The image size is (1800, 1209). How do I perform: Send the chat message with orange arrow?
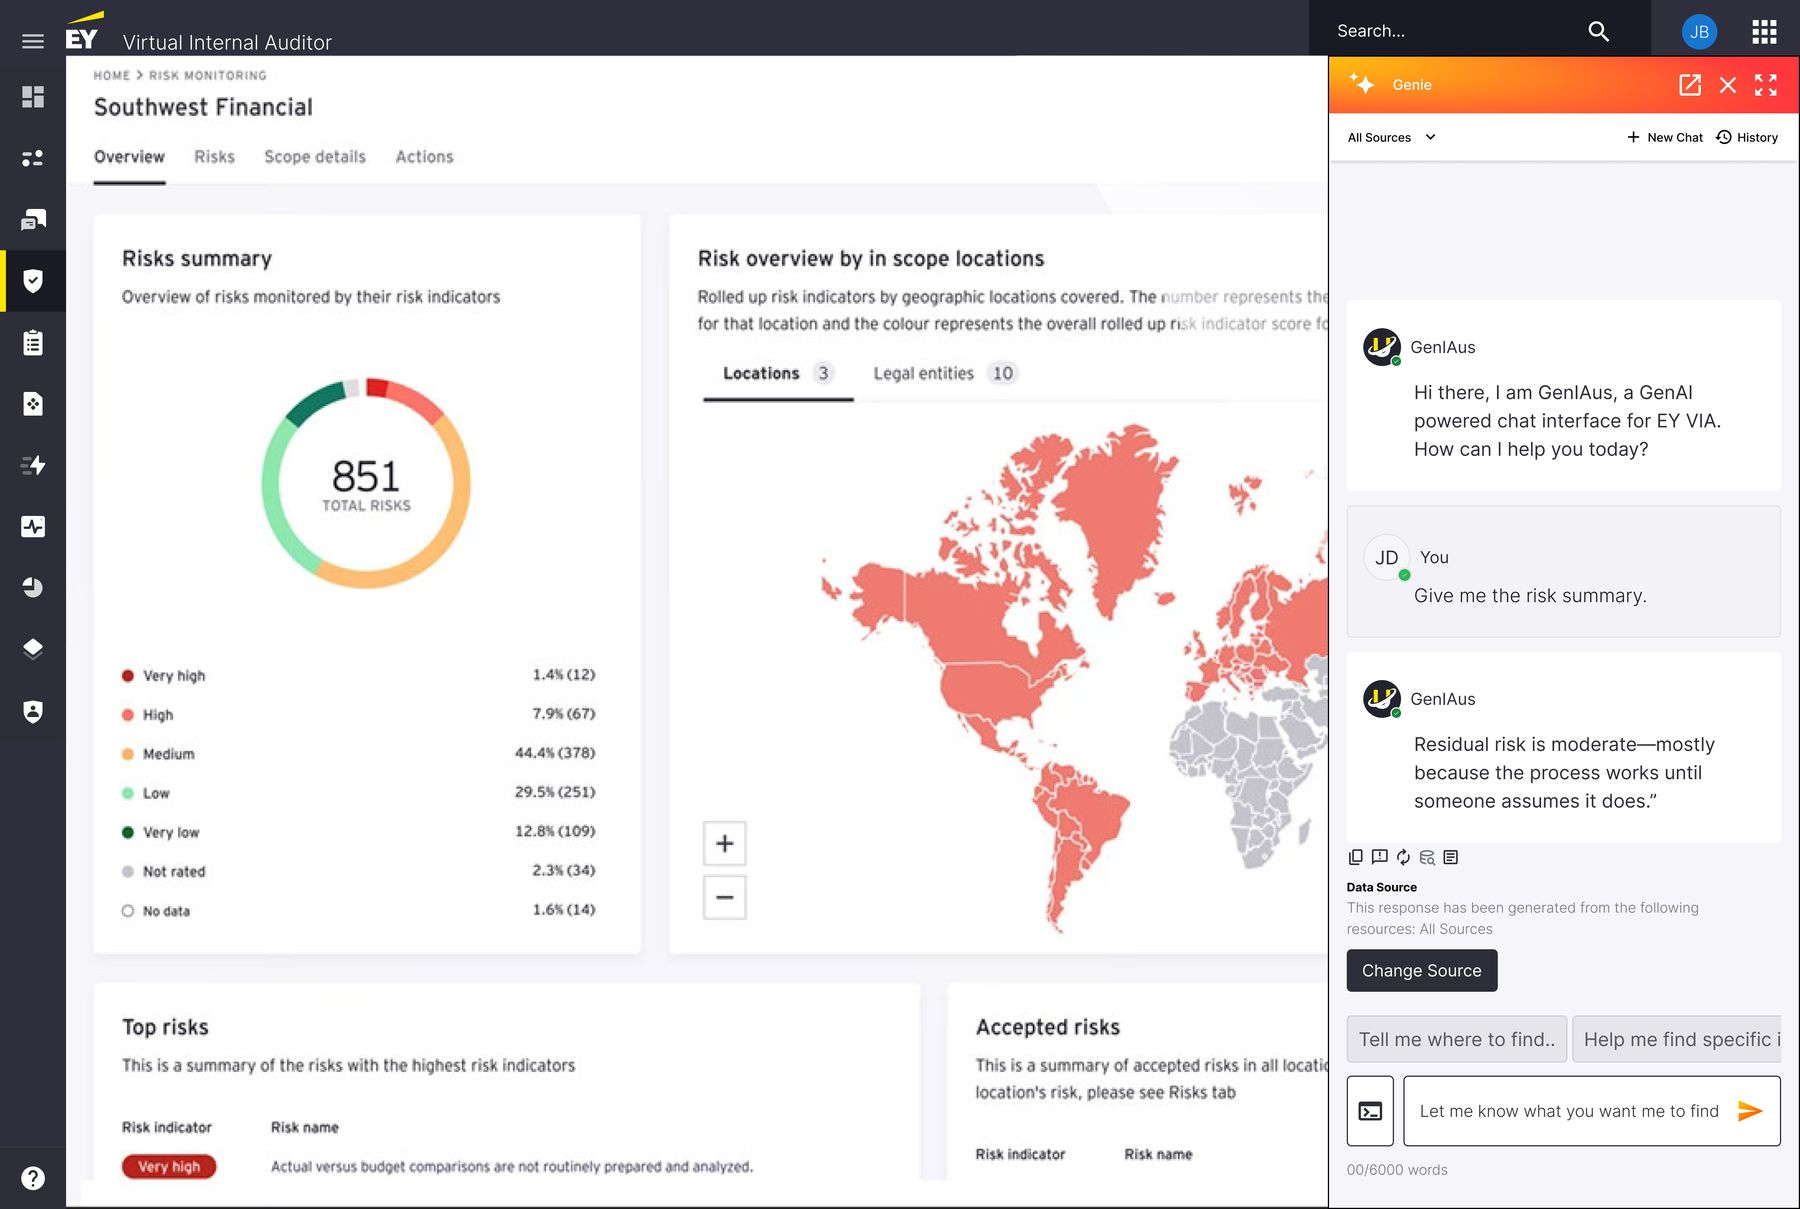(x=1750, y=1111)
